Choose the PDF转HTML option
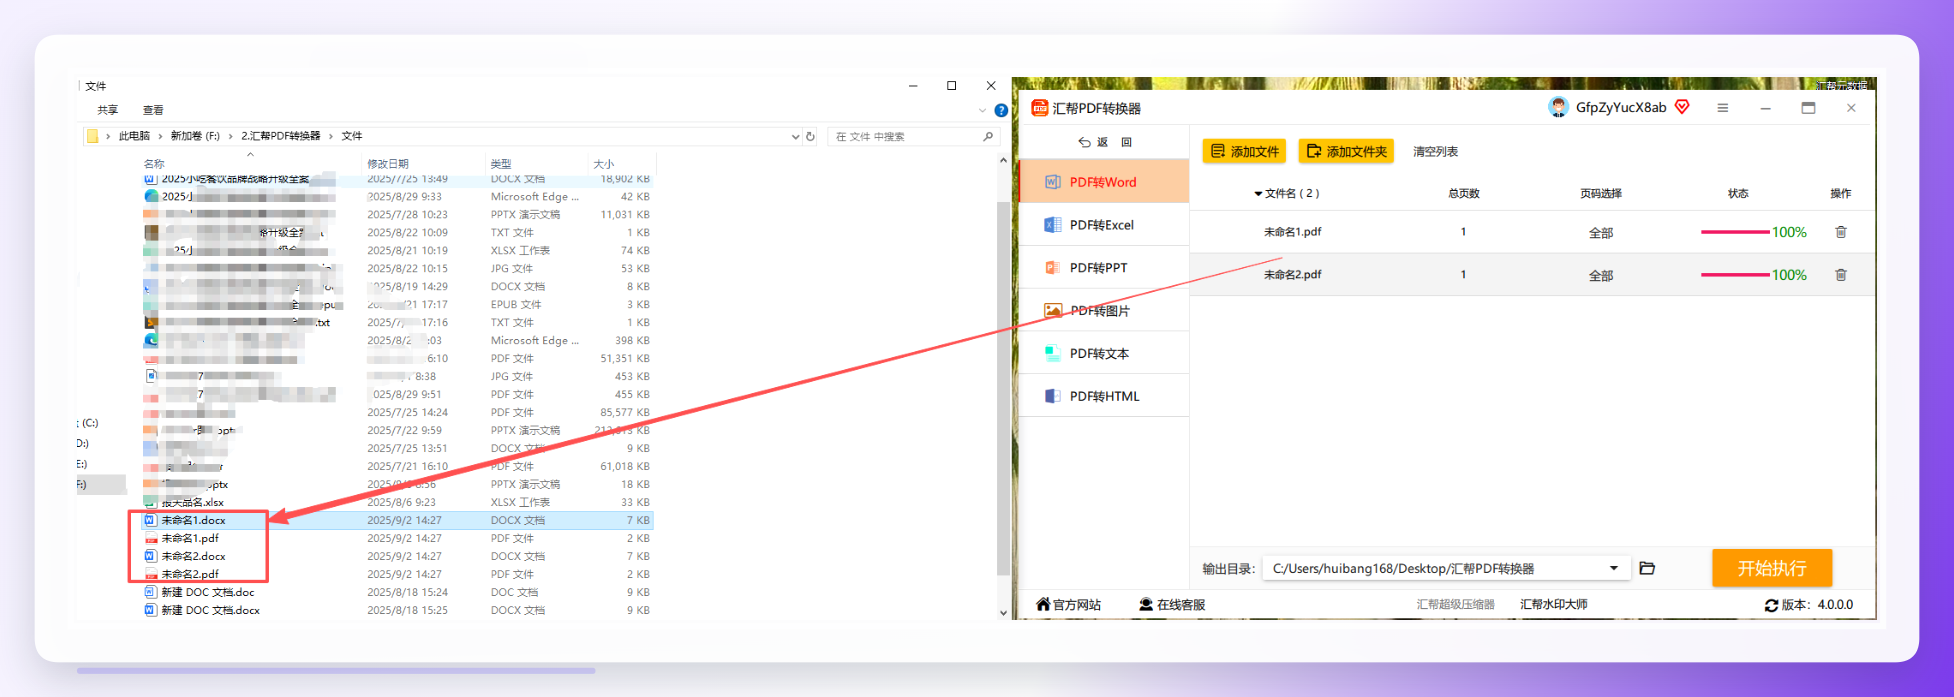This screenshot has width=1954, height=697. click(x=1103, y=396)
